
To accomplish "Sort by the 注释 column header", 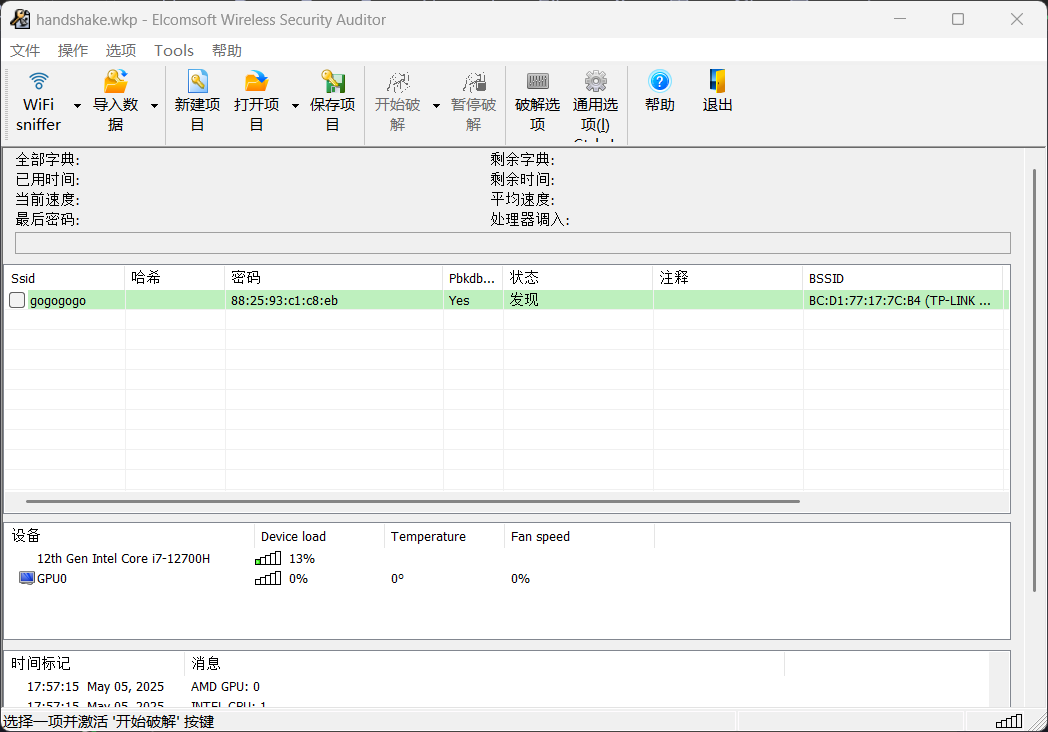I will tap(728, 278).
